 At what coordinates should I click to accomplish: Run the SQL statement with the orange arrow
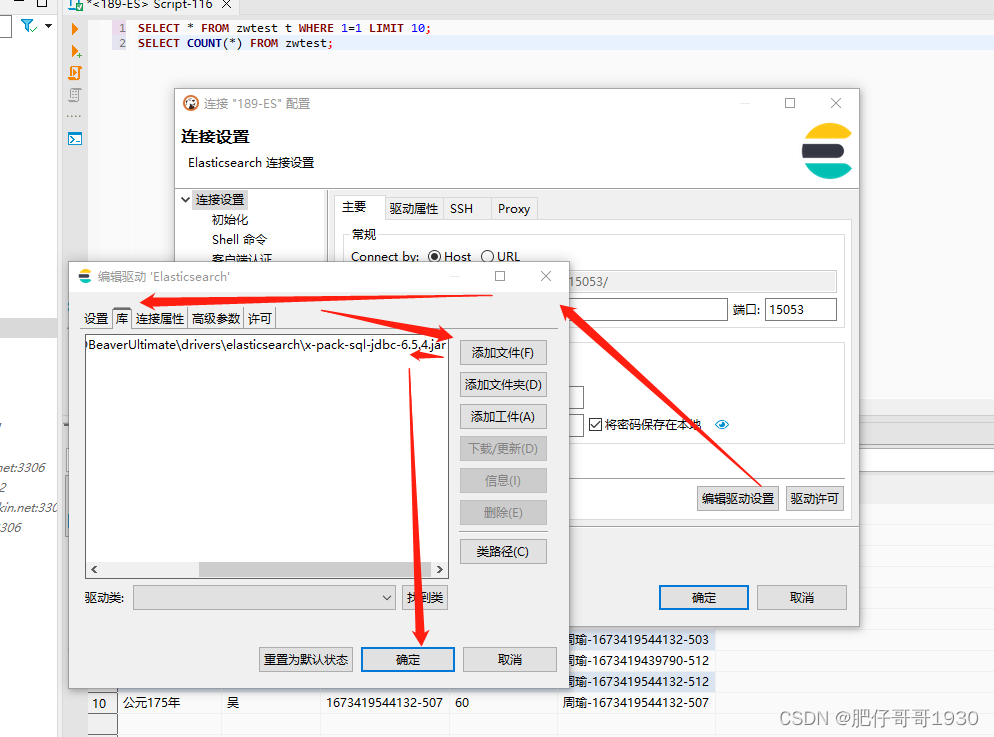75,29
